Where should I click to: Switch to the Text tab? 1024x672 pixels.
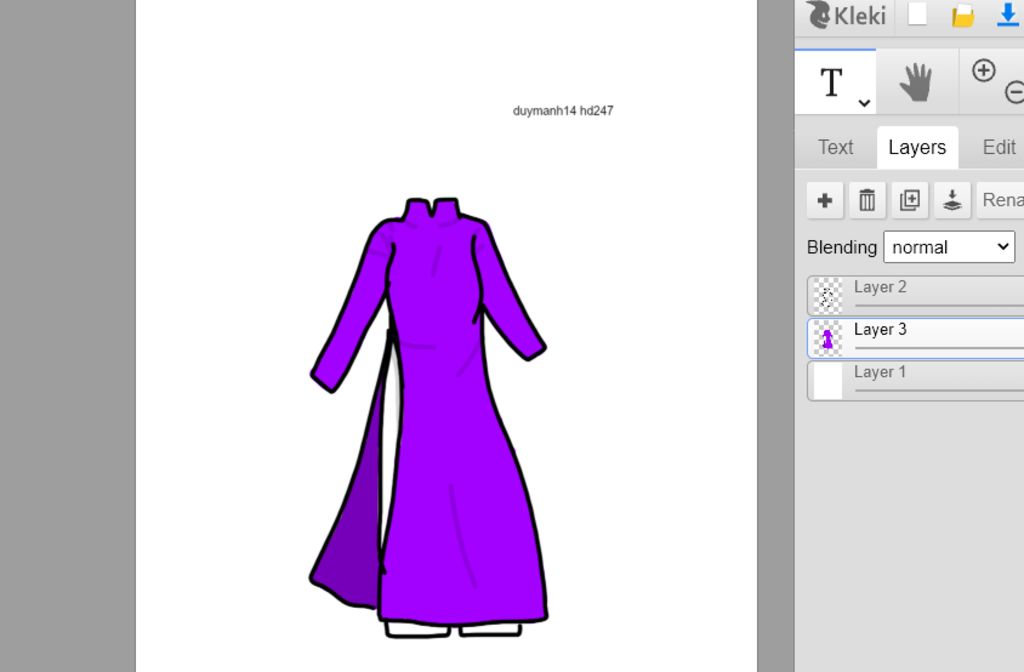835,147
